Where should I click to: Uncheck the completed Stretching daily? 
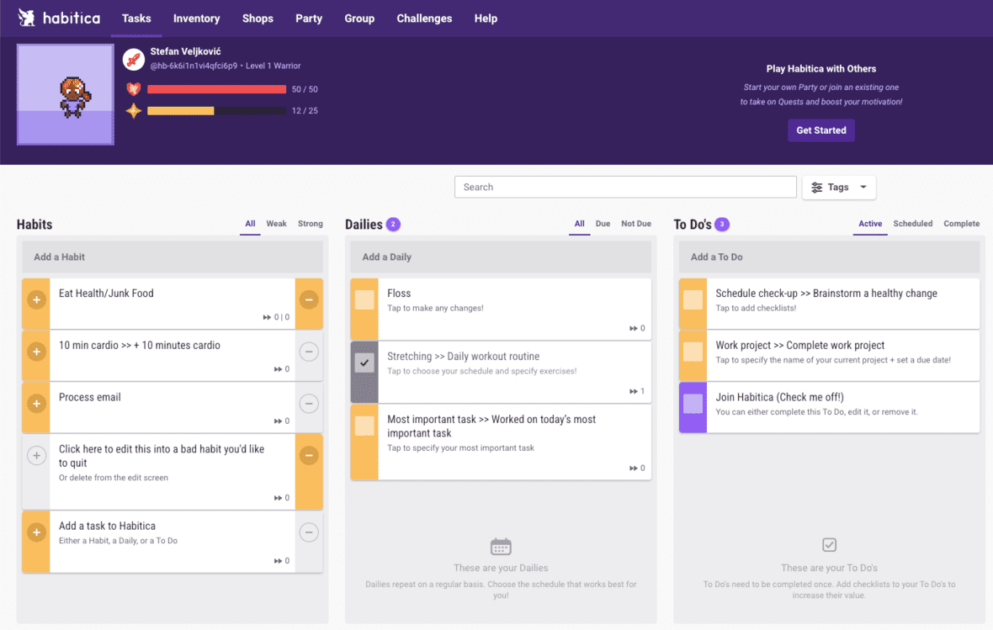[x=366, y=364]
